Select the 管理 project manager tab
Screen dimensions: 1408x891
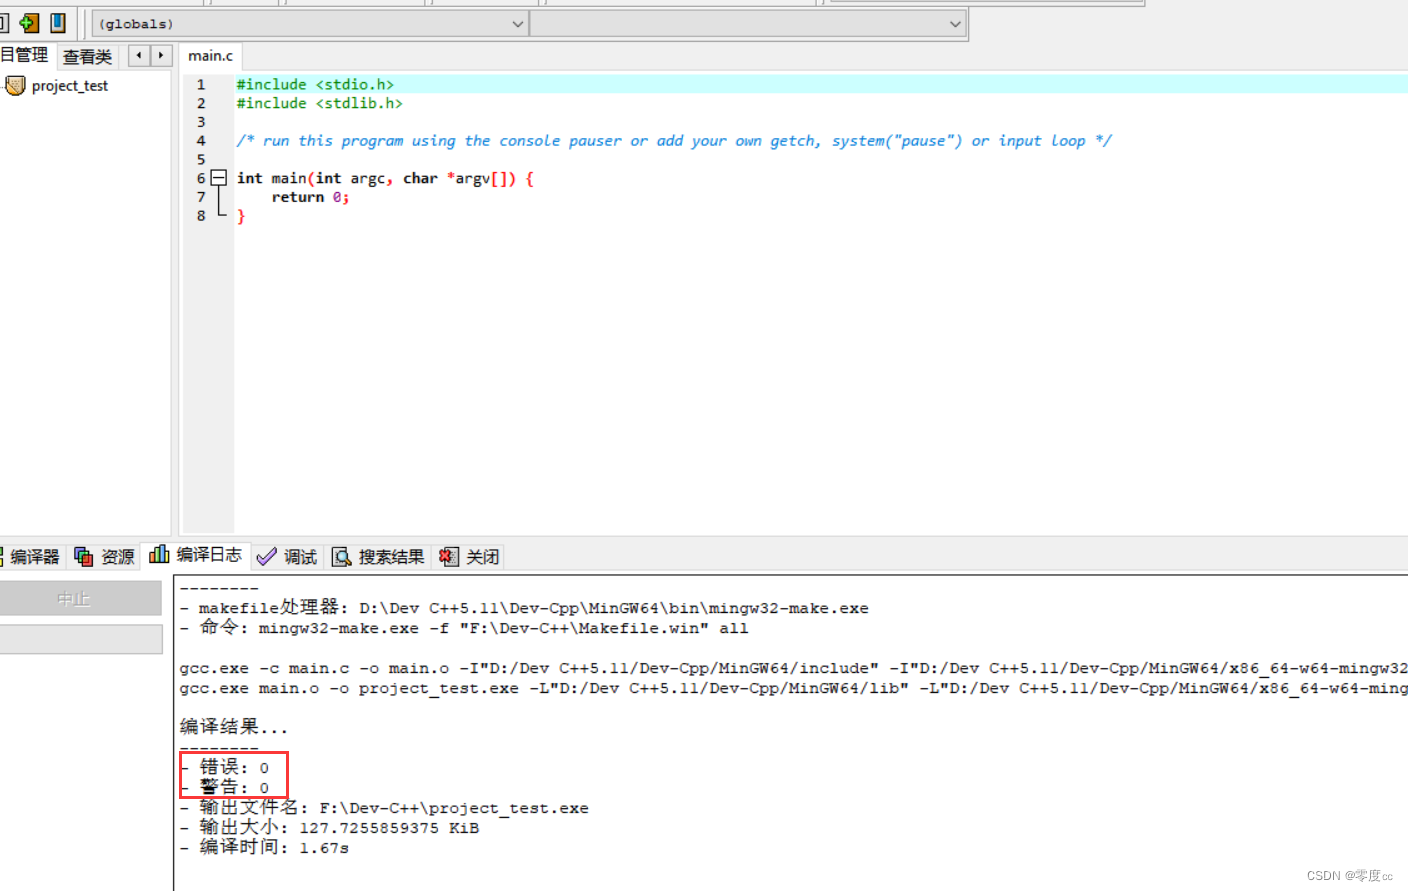24,55
